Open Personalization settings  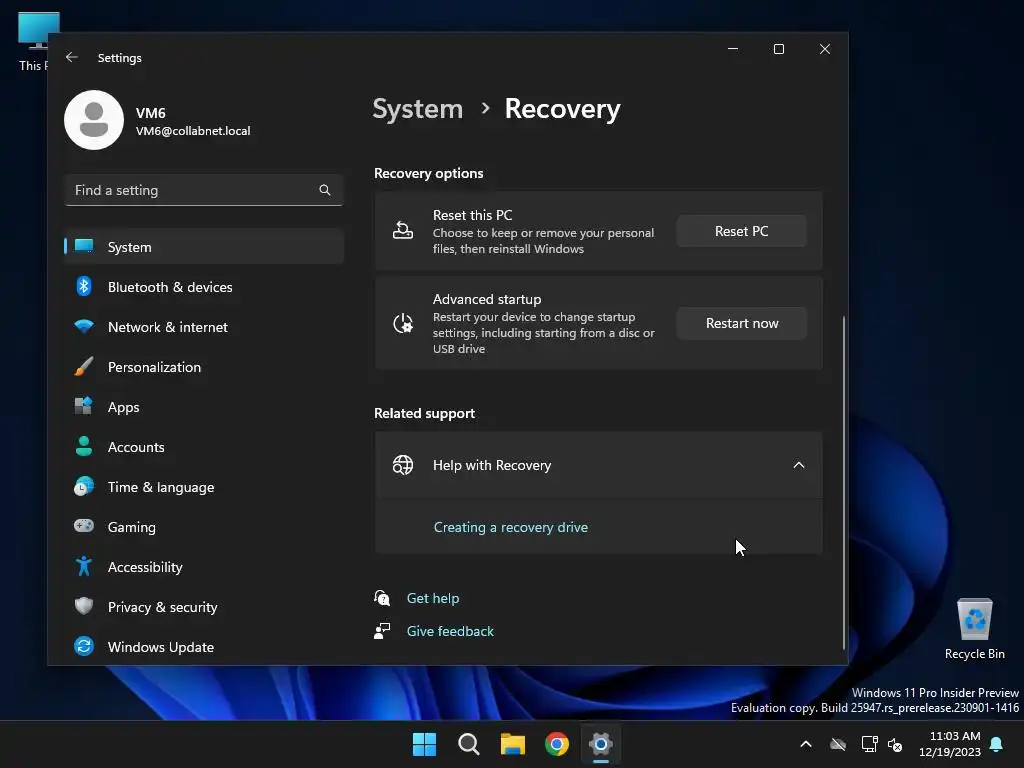point(204,366)
